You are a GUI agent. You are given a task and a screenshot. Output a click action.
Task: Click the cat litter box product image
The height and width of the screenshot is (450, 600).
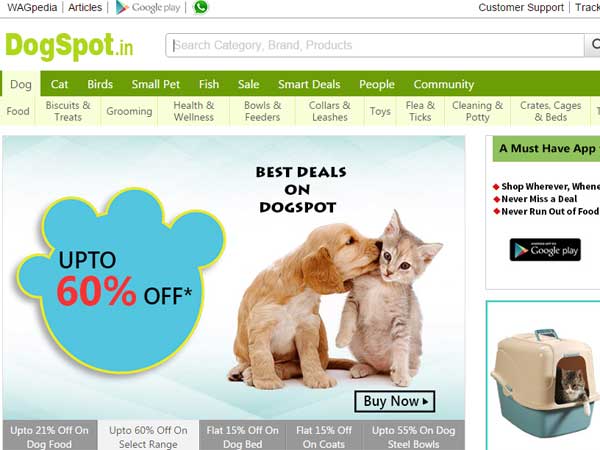[544, 383]
